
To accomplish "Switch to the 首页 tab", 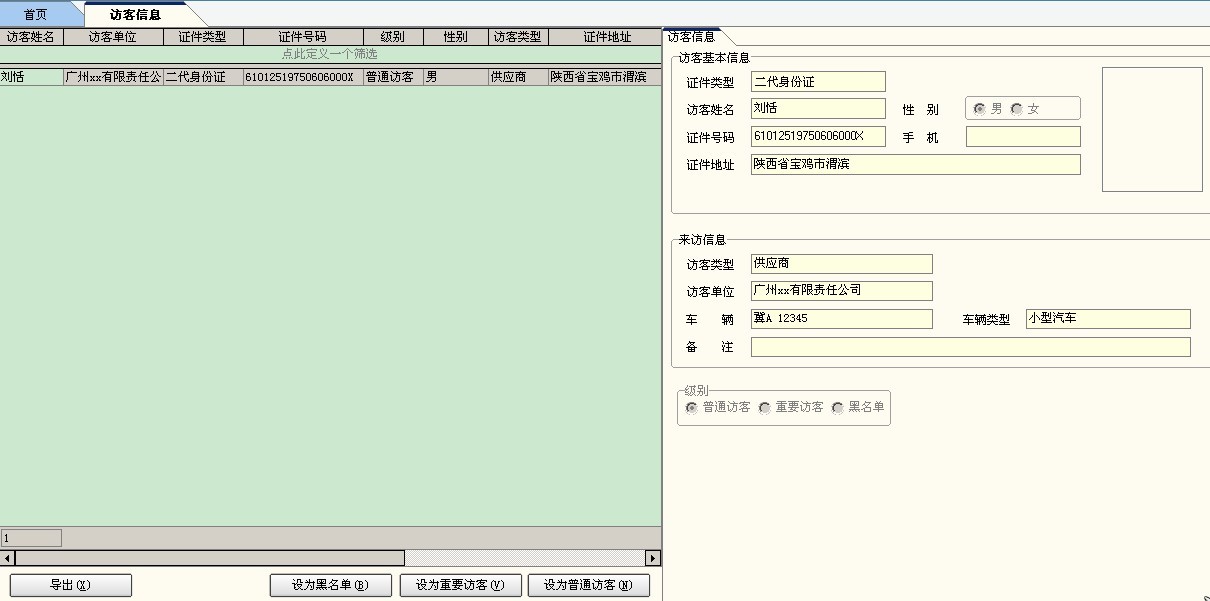I will (36, 14).
